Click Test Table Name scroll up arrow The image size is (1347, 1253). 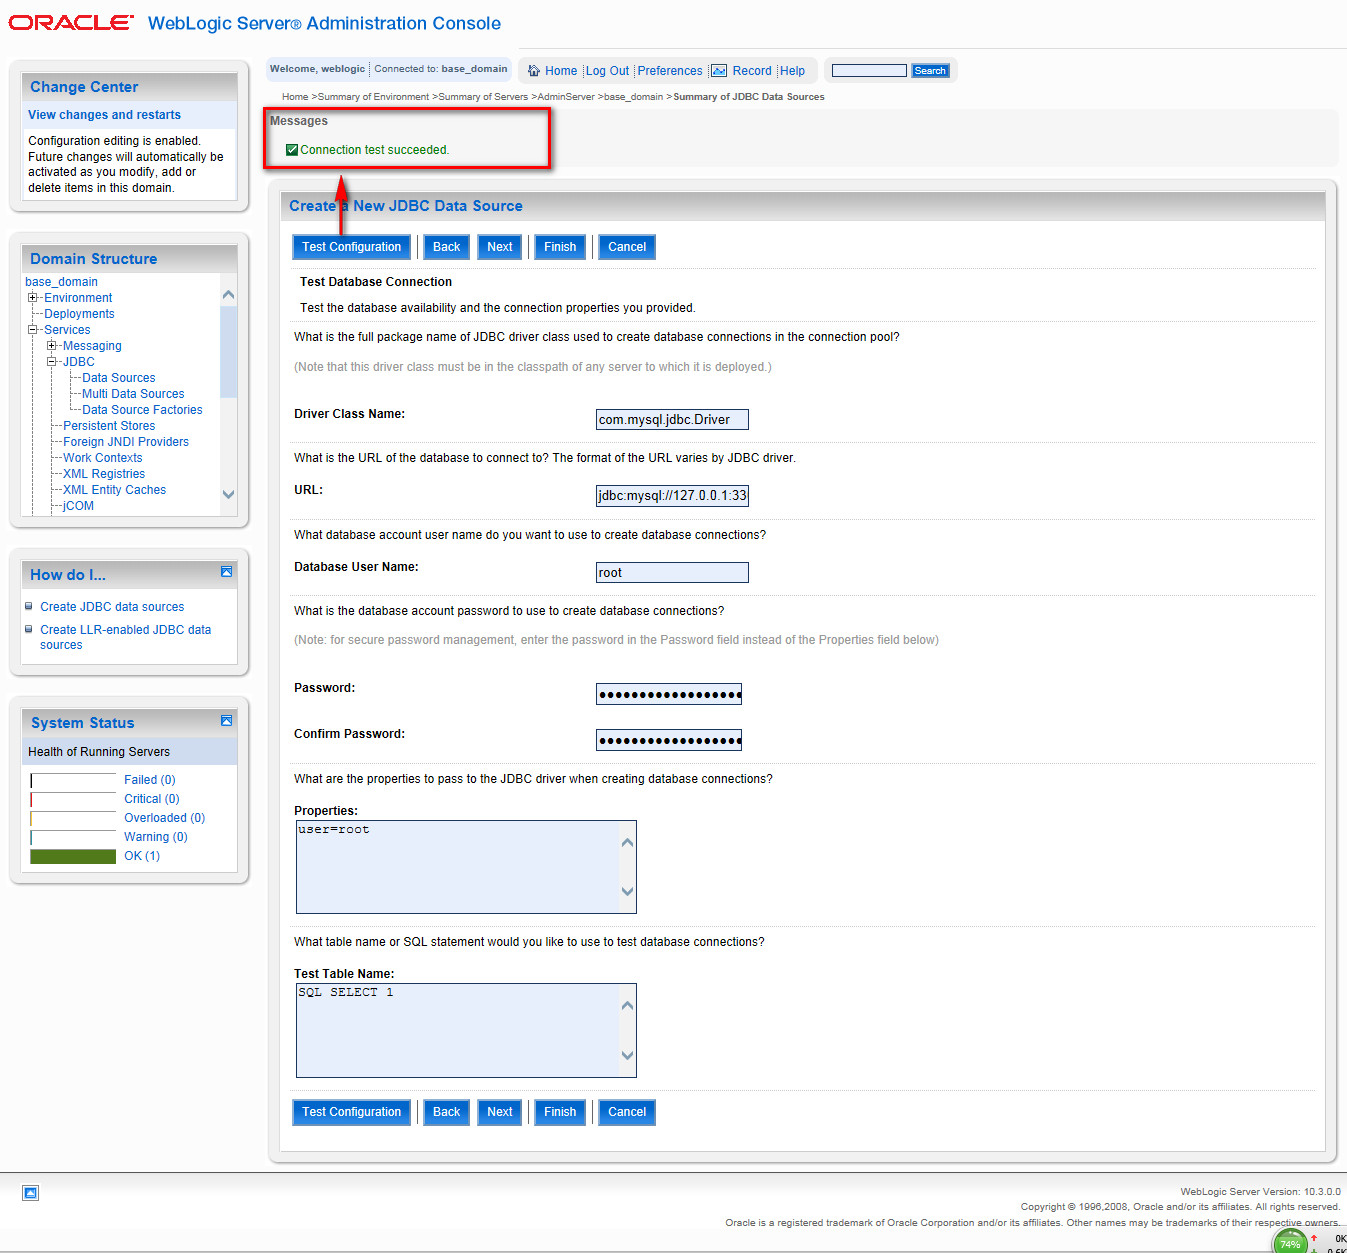tap(627, 1005)
